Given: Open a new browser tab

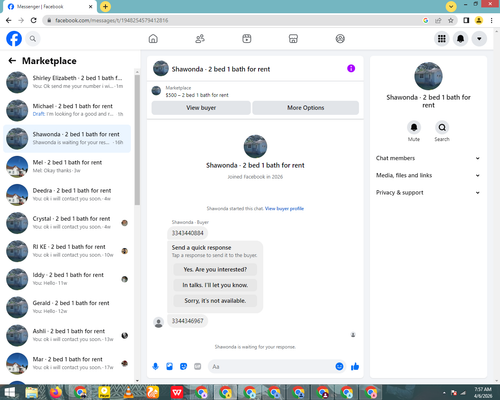Looking at the screenshot, I should [x=105, y=6].
